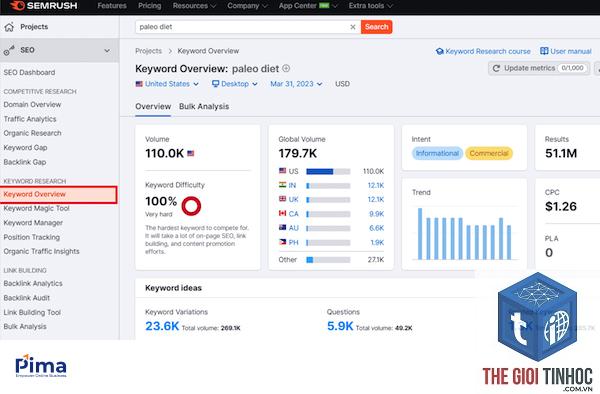Open the Projects home icon
The height and width of the screenshot is (394, 600).
(x=9, y=27)
